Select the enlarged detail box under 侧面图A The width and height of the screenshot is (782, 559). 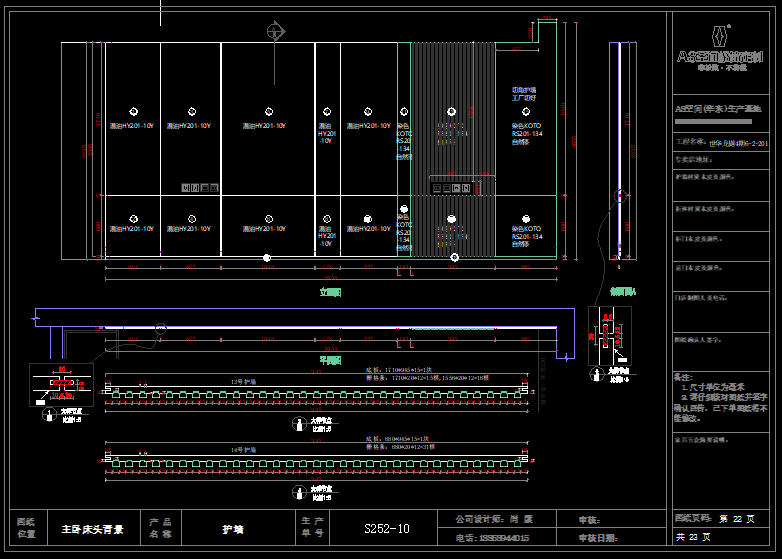(610, 336)
